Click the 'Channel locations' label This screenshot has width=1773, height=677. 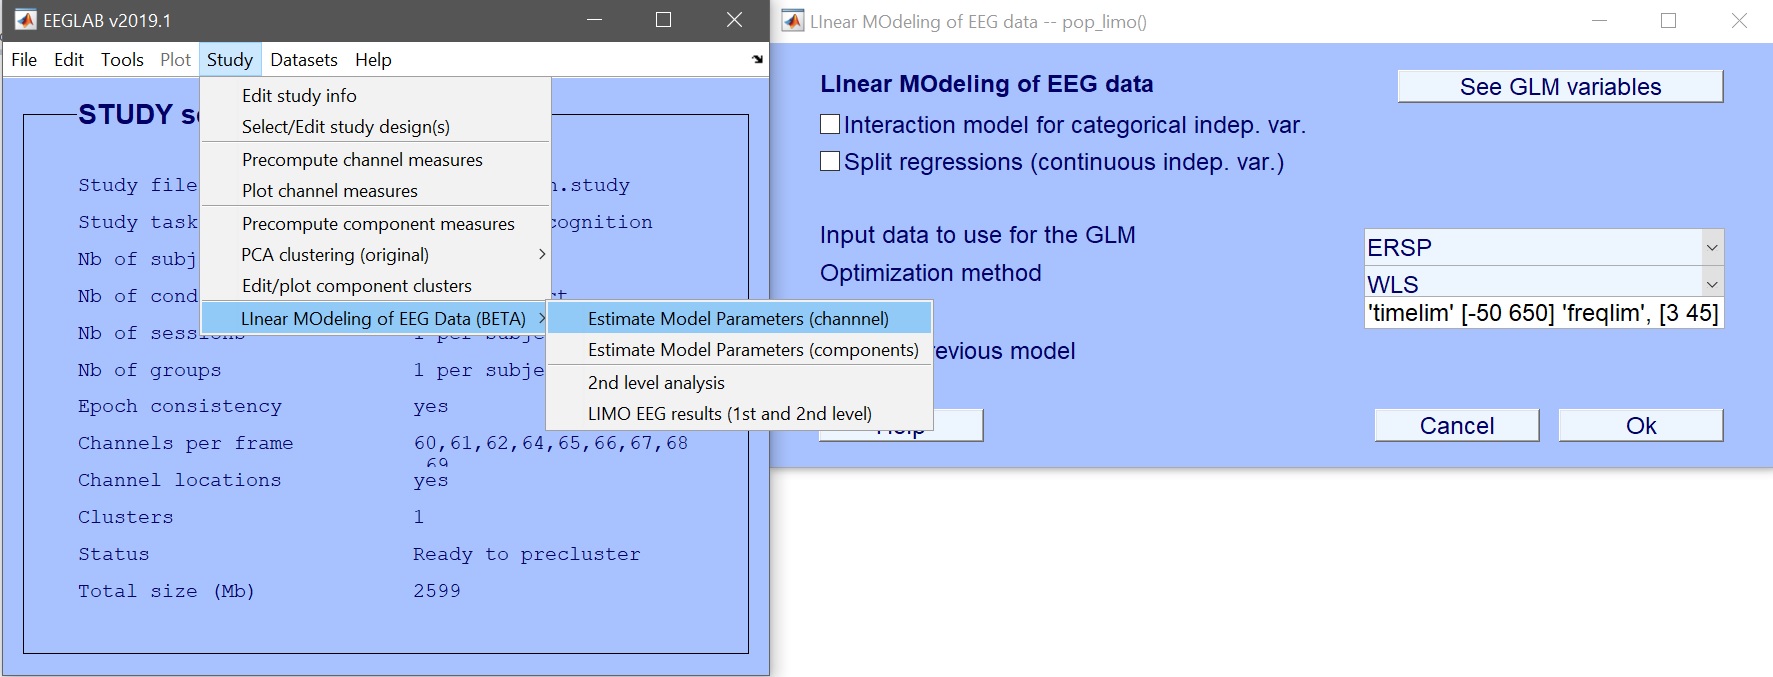[180, 480]
